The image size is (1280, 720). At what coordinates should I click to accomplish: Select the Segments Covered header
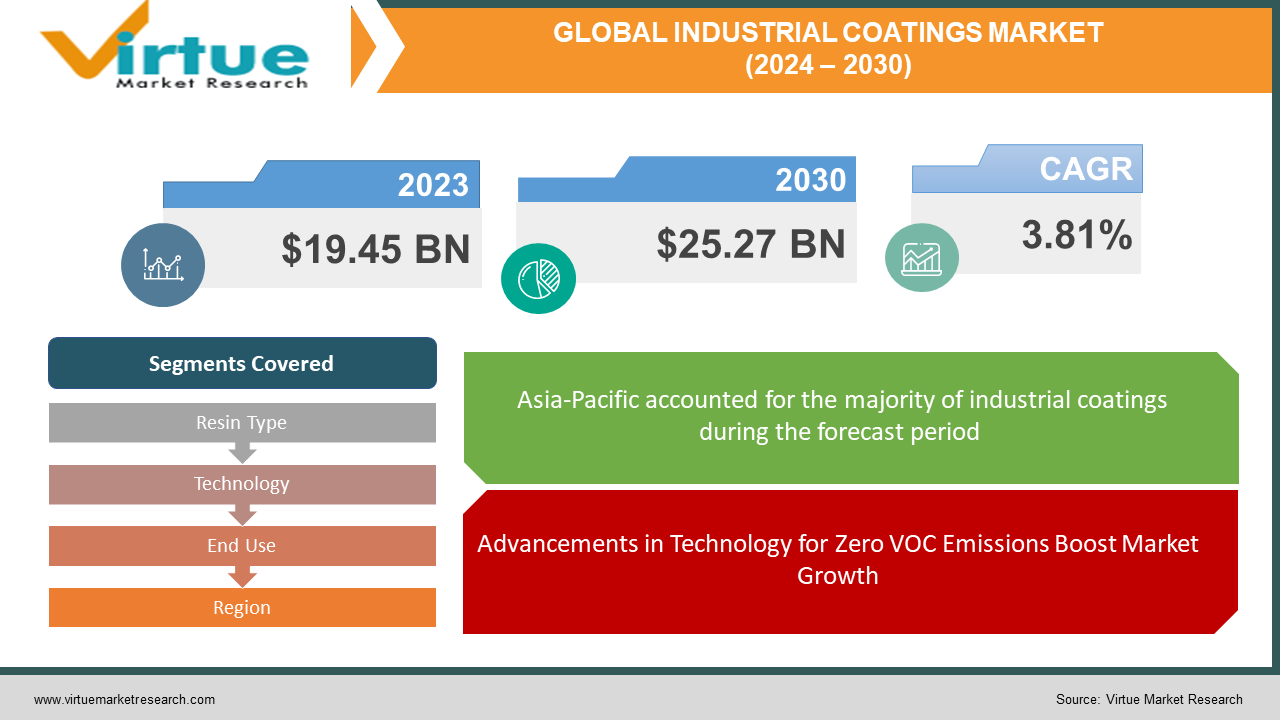click(242, 363)
